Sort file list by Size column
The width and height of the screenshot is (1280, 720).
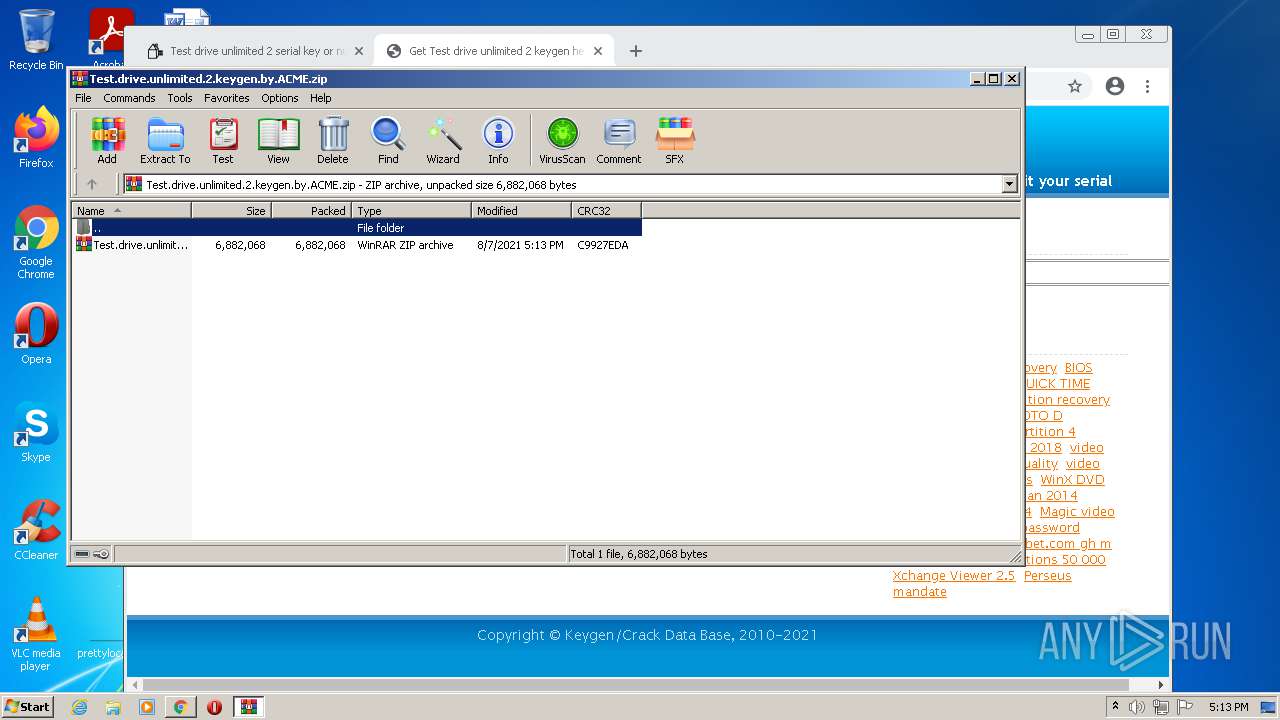pyautogui.click(x=231, y=210)
